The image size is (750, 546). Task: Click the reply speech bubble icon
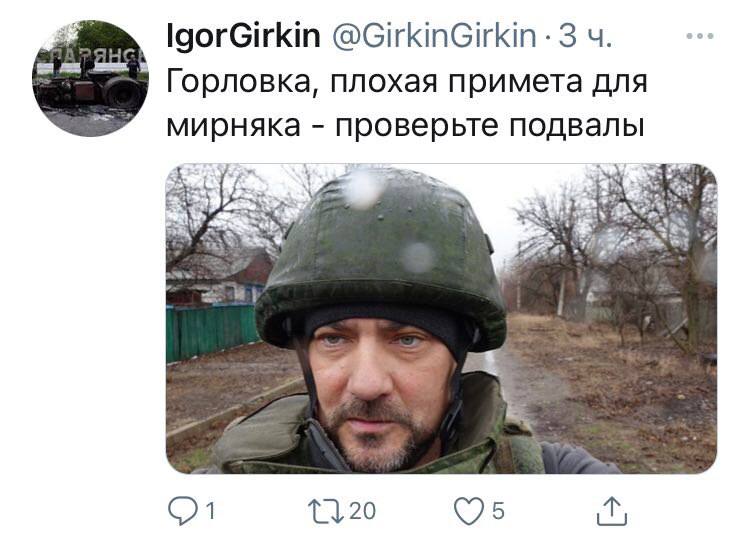182,511
